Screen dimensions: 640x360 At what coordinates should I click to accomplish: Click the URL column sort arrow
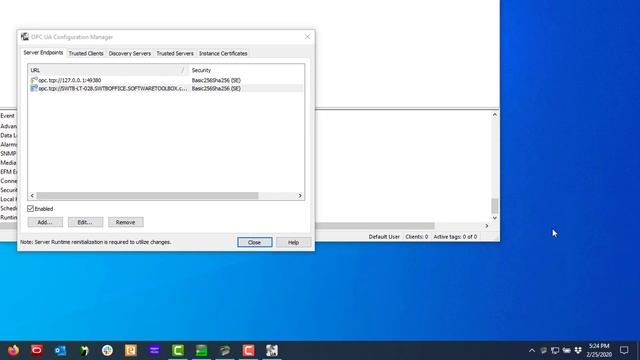183,70
